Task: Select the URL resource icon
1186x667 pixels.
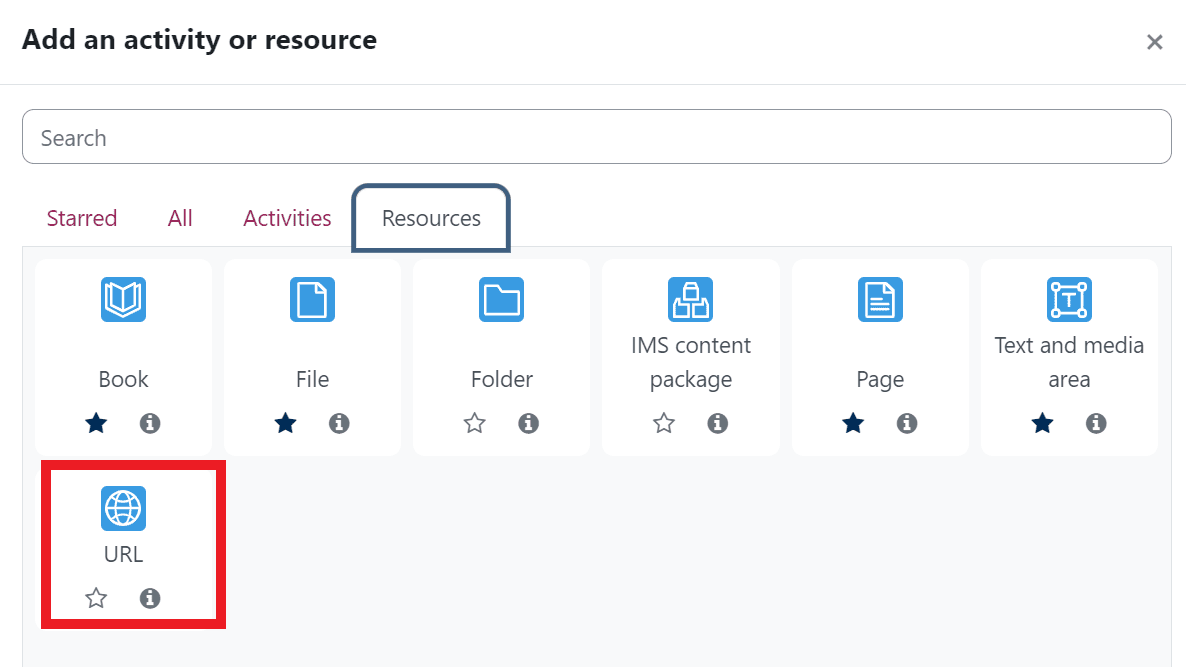Action: (x=122, y=508)
